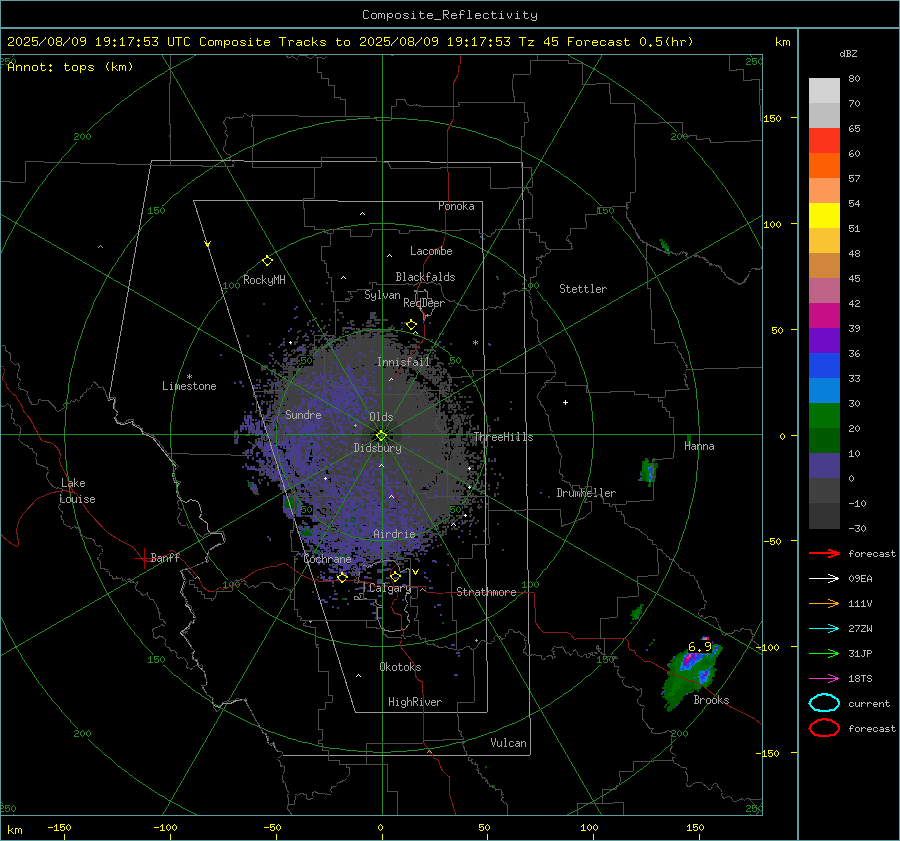Pick the purple swatch in dBZ scale

824,340
